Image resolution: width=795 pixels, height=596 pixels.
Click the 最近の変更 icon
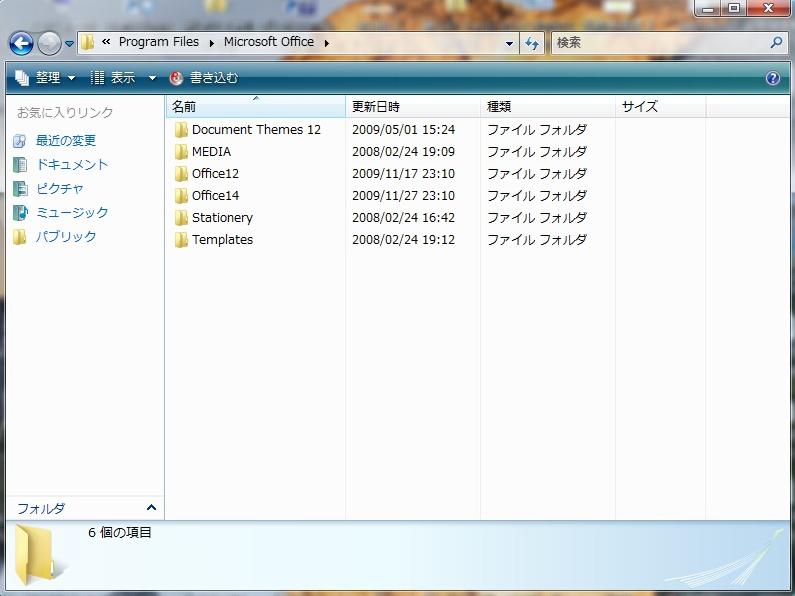(x=19, y=140)
